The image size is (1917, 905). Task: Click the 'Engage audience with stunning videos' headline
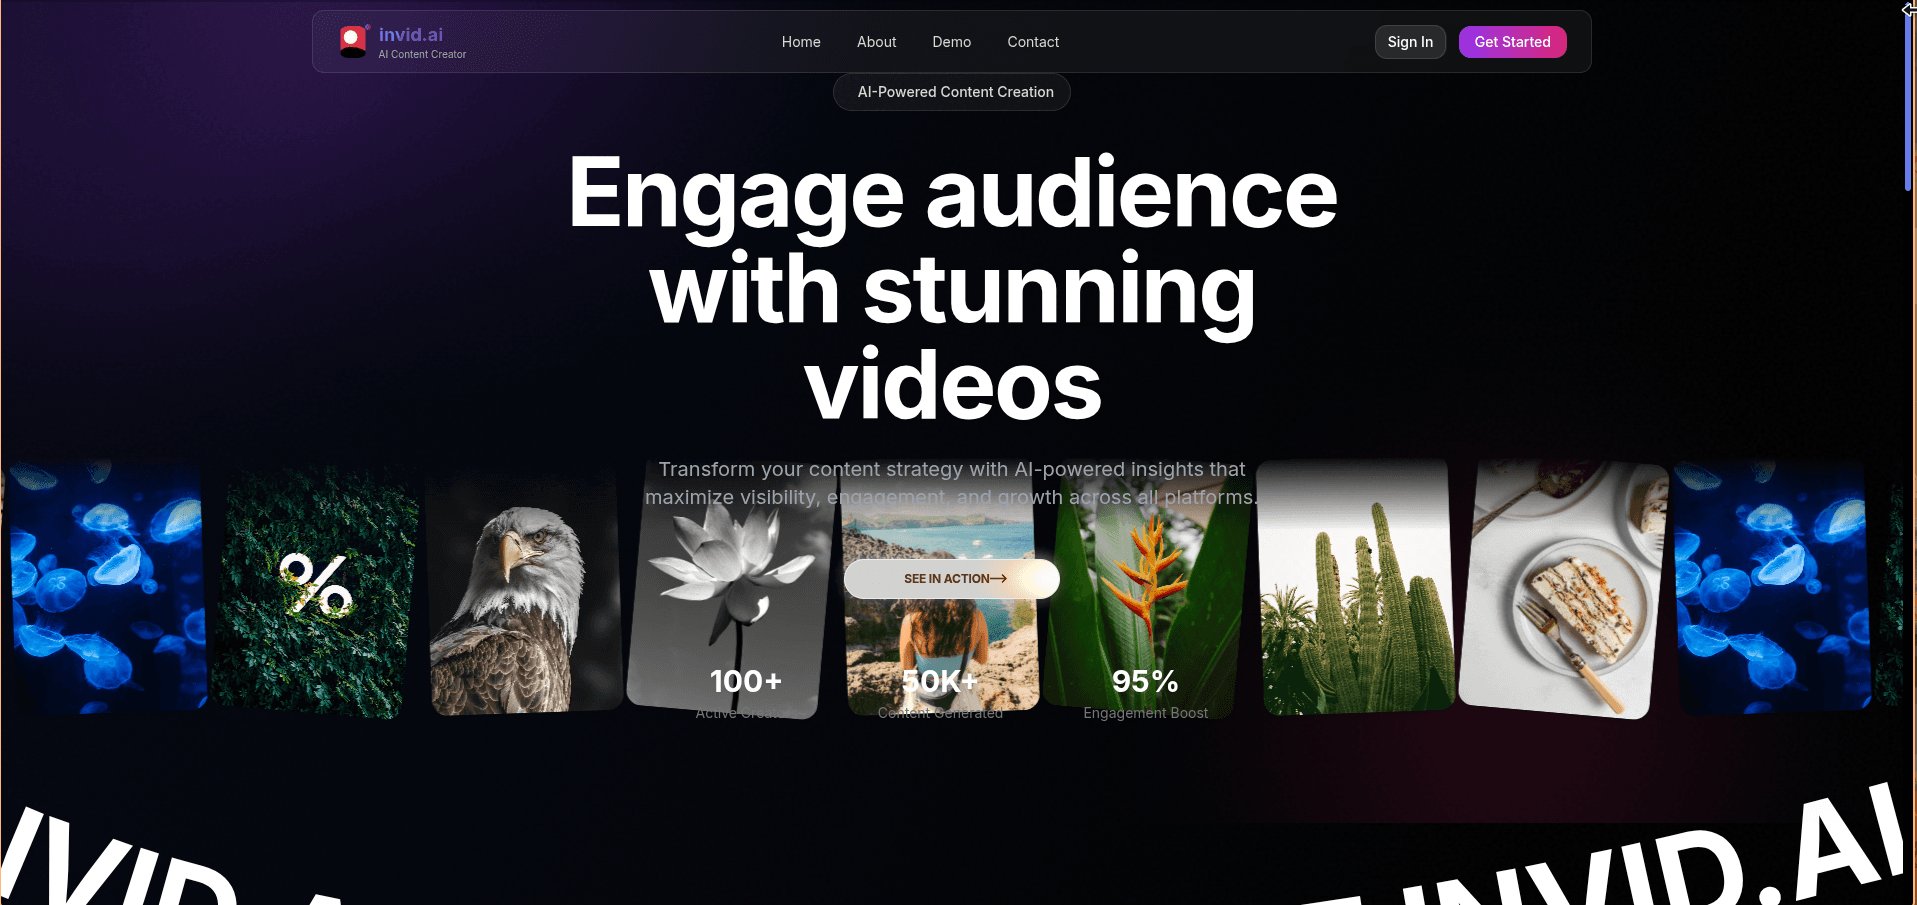953,288
